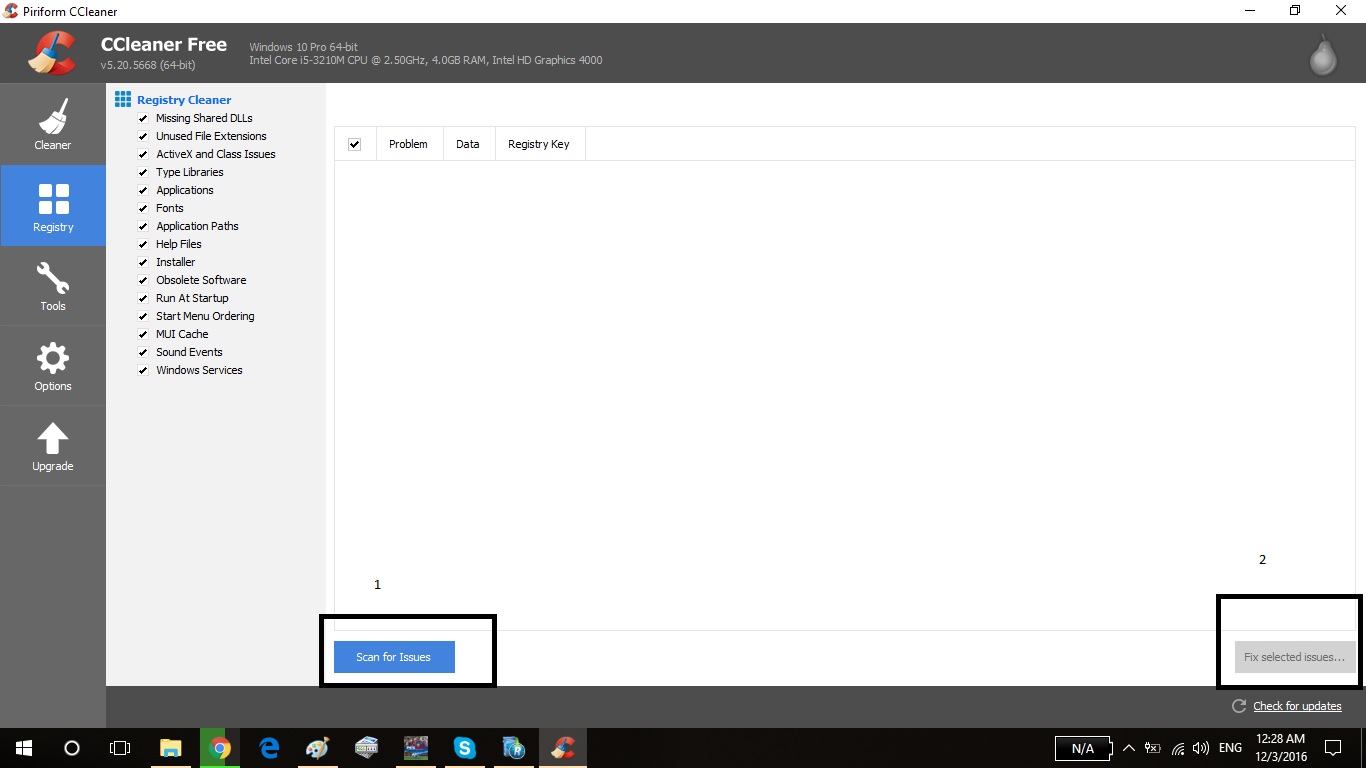1366x768 pixels.
Task: Open File Explorer from taskbar
Action: pyautogui.click(x=171, y=748)
